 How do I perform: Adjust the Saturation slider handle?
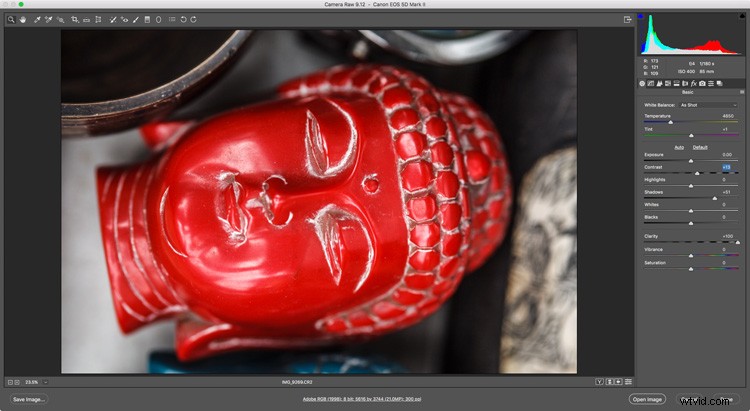click(x=691, y=269)
